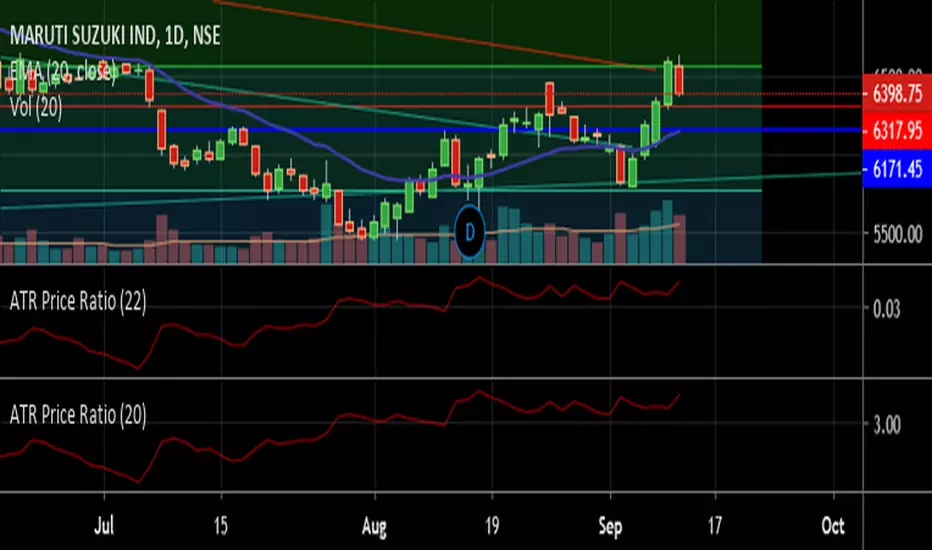Viewport: 932px width, 550px height.
Task: Click the dividend 'D' marker on chart
Action: [x=470, y=232]
